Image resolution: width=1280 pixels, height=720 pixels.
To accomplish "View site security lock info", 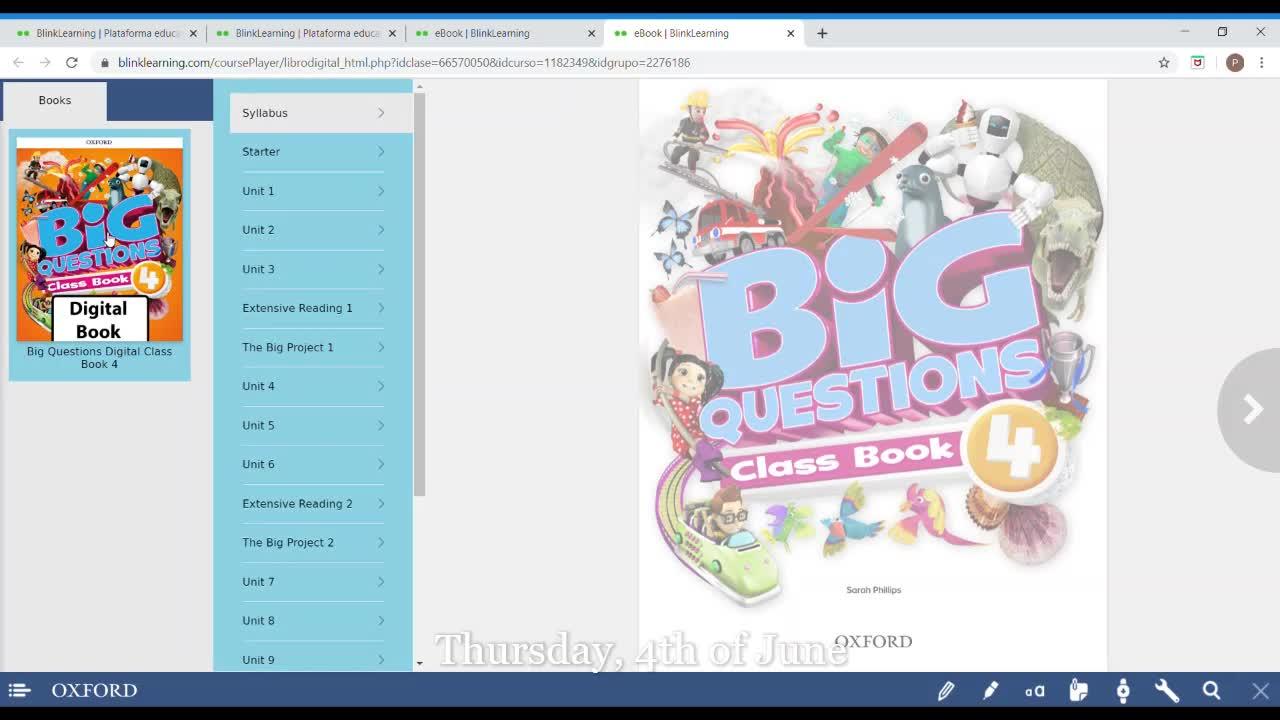I will (104, 62).
